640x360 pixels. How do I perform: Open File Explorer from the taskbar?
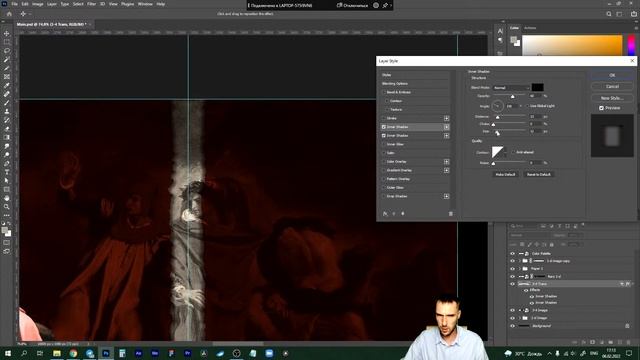coord(57,353)
